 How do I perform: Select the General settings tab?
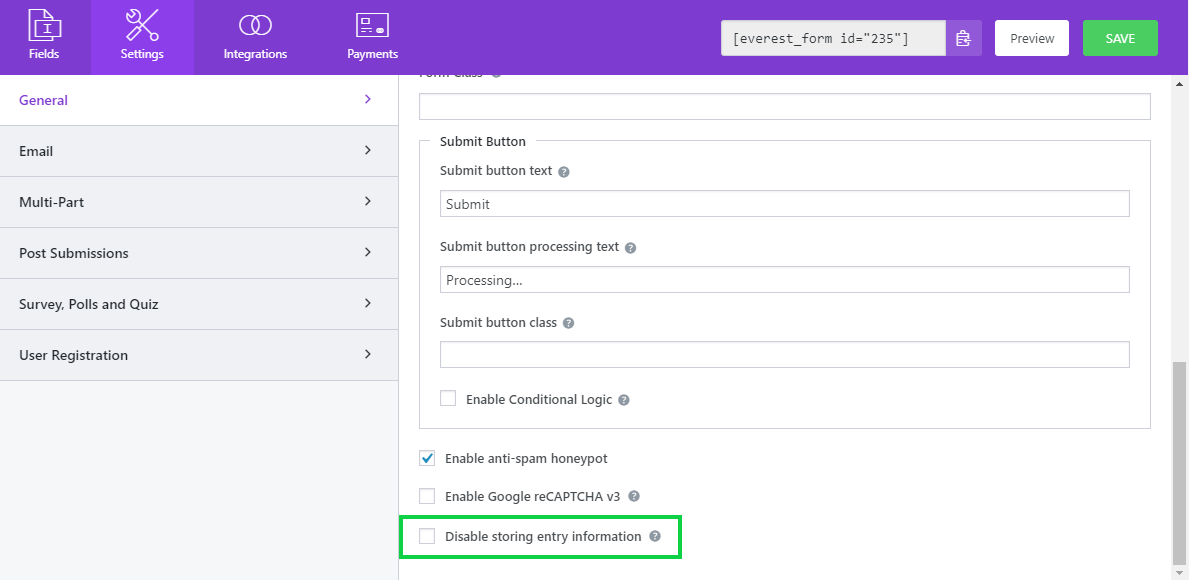tap(44, 100)
